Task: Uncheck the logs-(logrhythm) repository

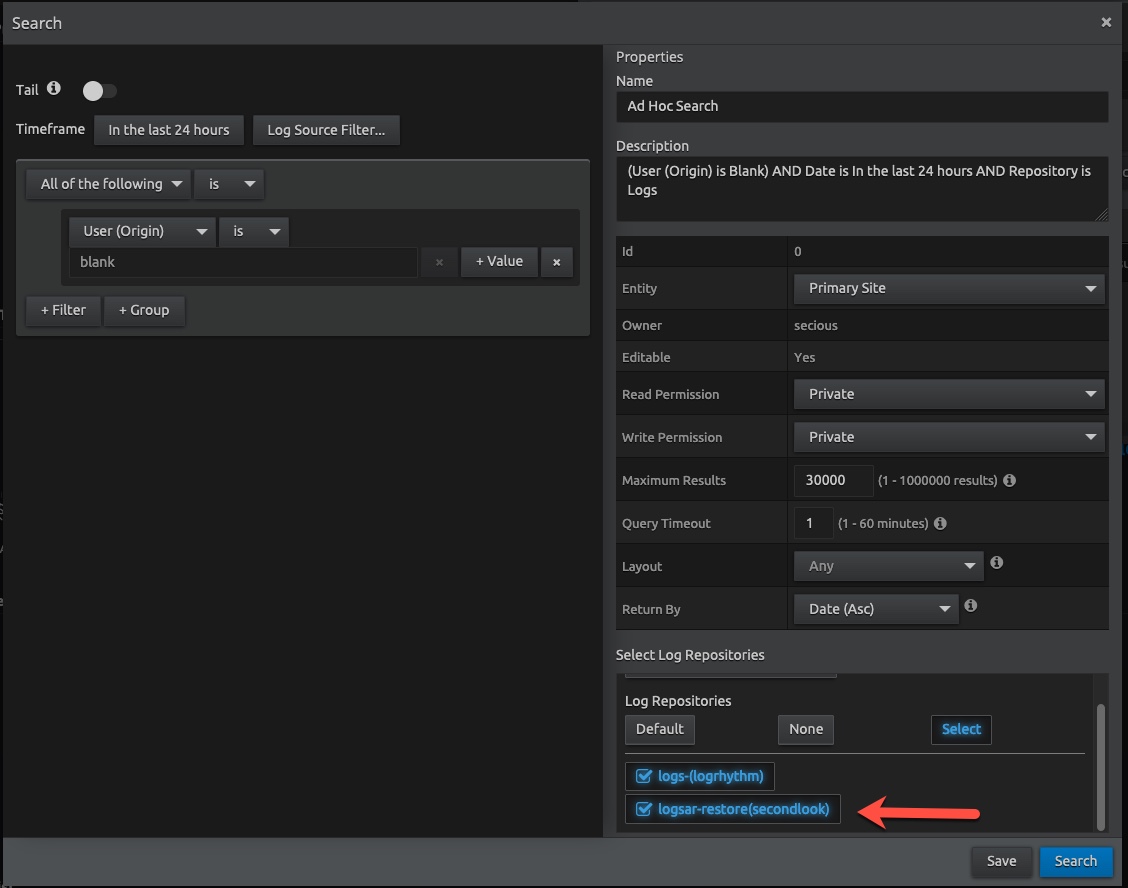Action: (644, 777)
